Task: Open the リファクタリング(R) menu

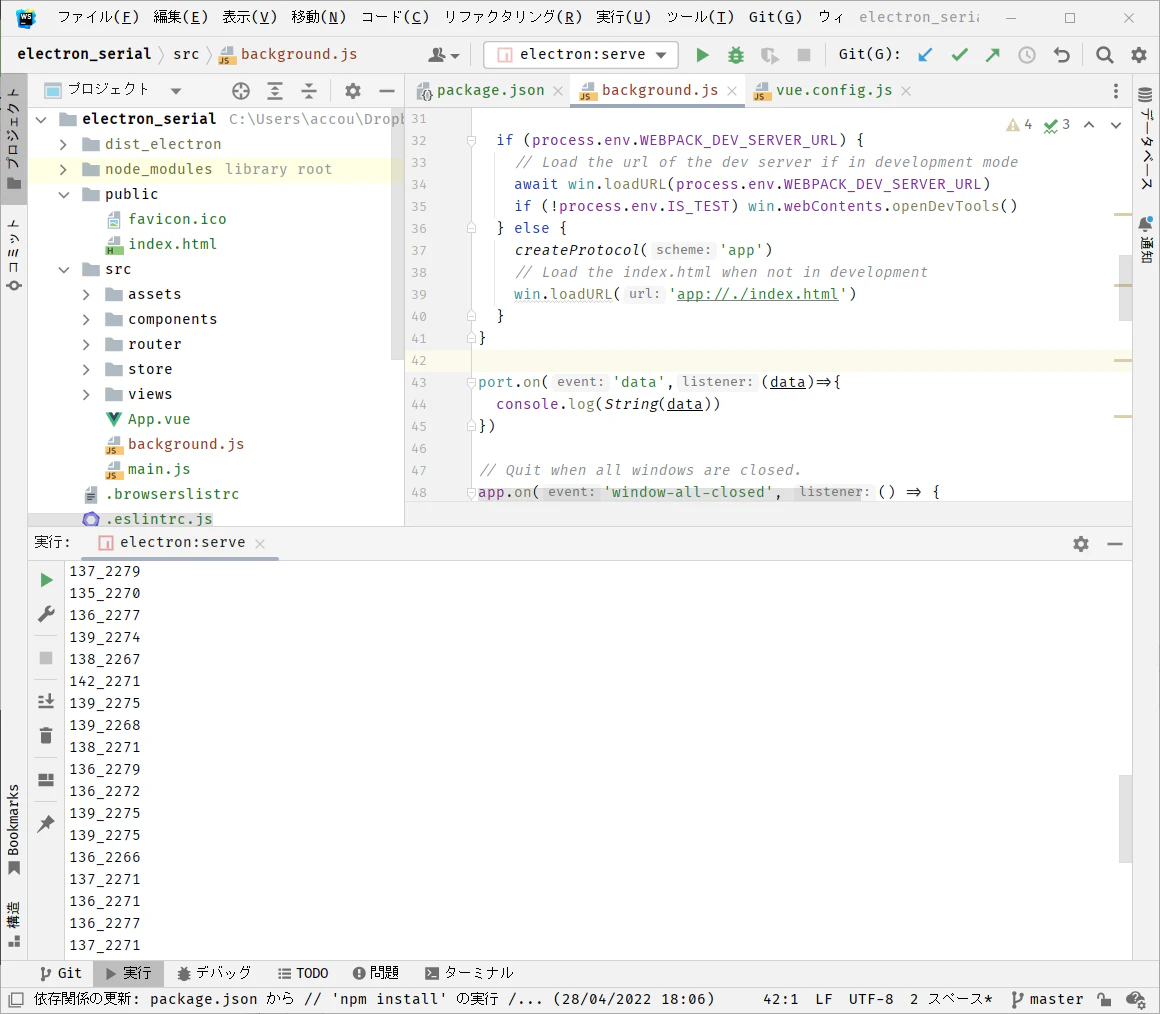Action: tap(513, 17)
